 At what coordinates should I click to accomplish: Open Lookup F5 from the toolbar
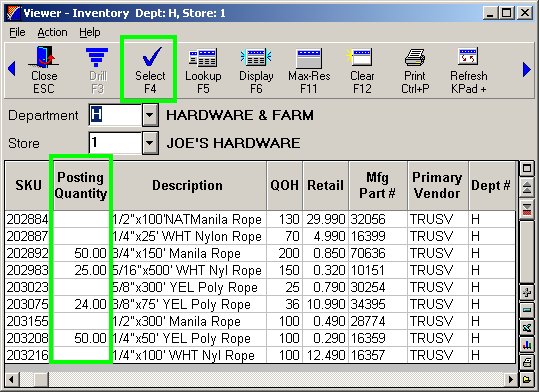[x=203, y=70]
